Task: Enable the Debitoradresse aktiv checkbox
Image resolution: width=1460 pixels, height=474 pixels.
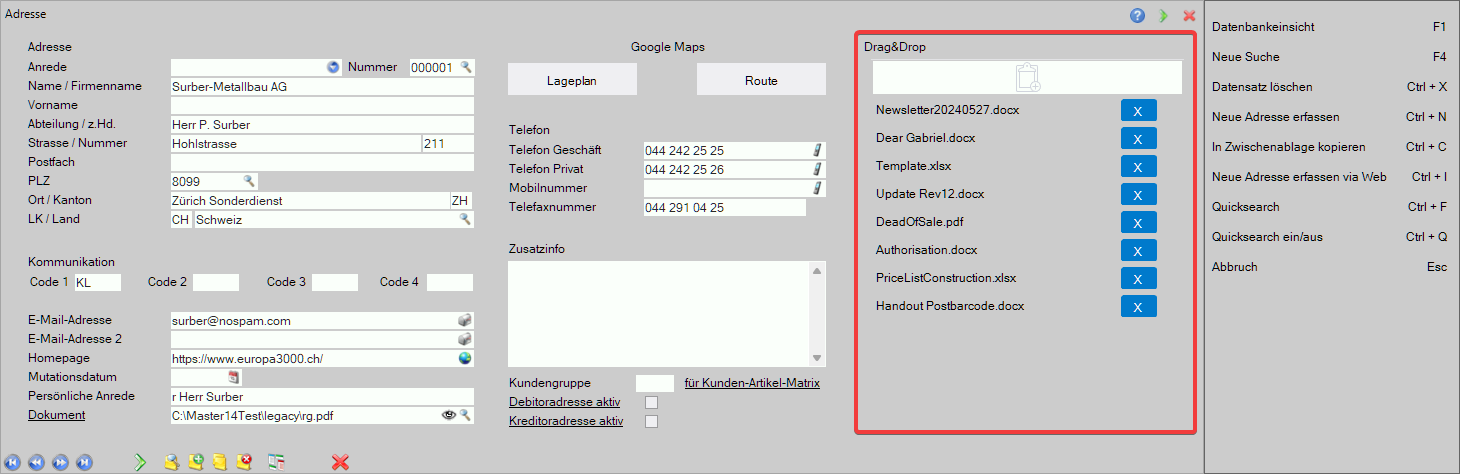Action: pyautogui.click(x=652, y=403)
